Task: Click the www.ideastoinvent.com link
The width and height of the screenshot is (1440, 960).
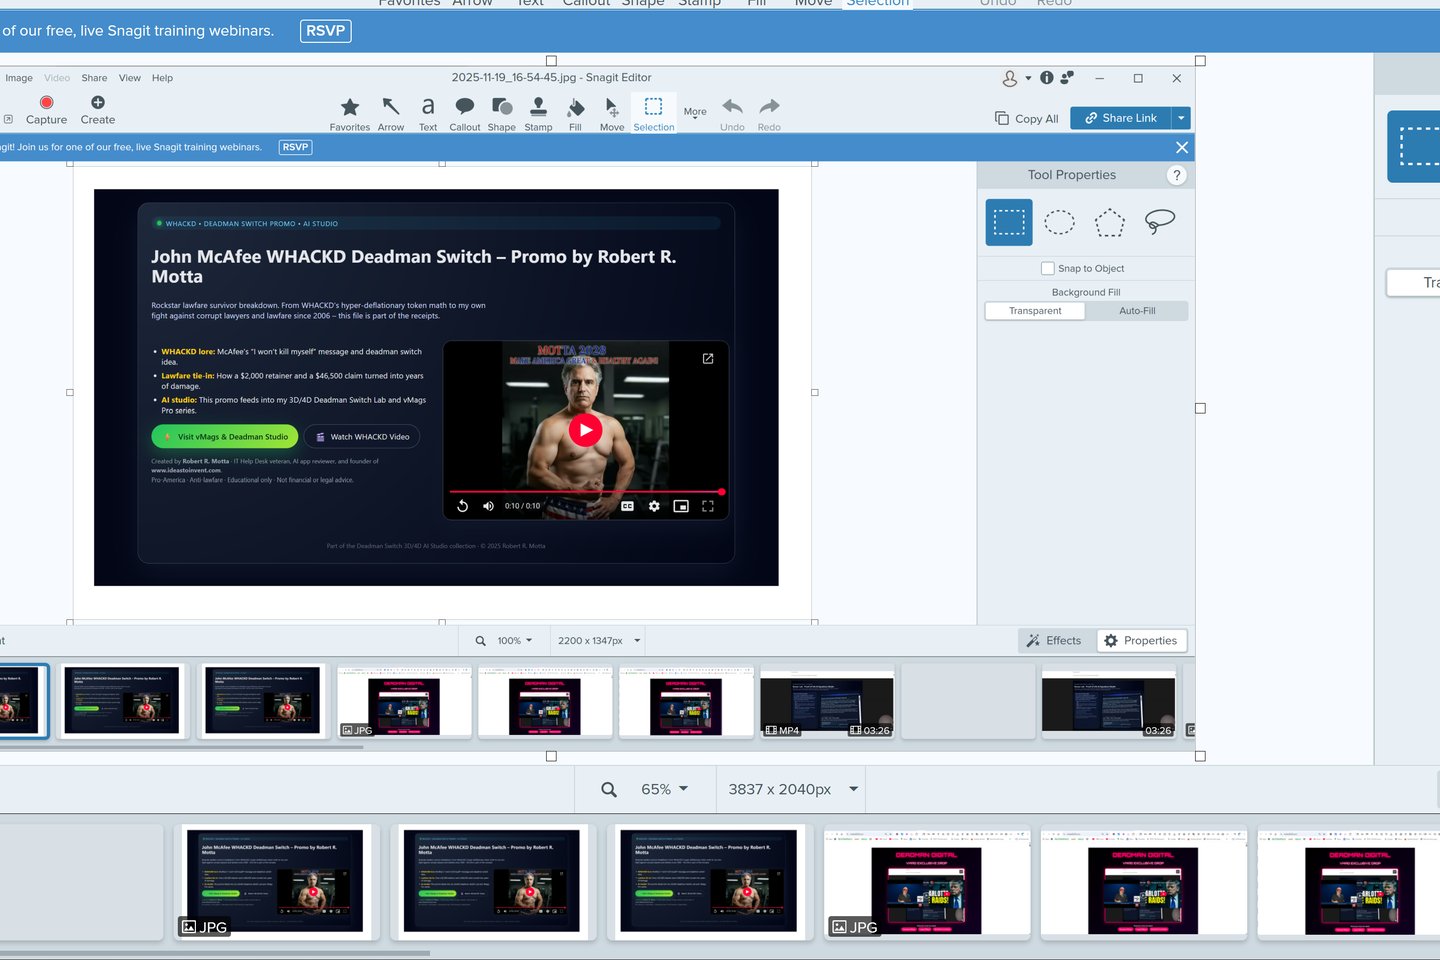Action: (x=186, y=470)
